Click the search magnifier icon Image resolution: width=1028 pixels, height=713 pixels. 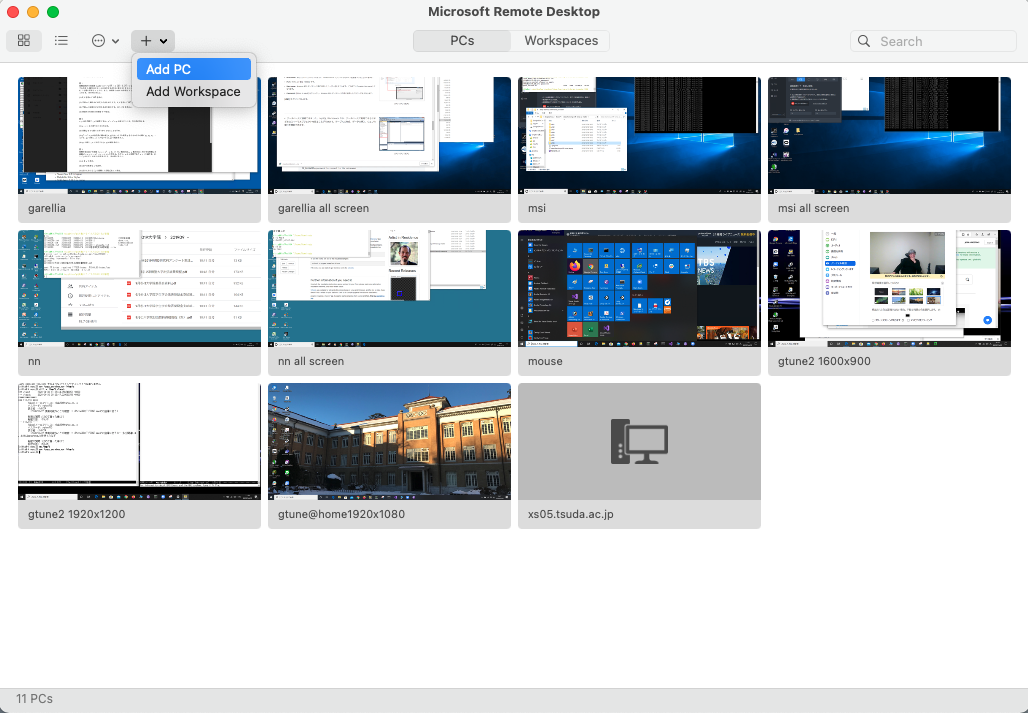coord(865,41)
